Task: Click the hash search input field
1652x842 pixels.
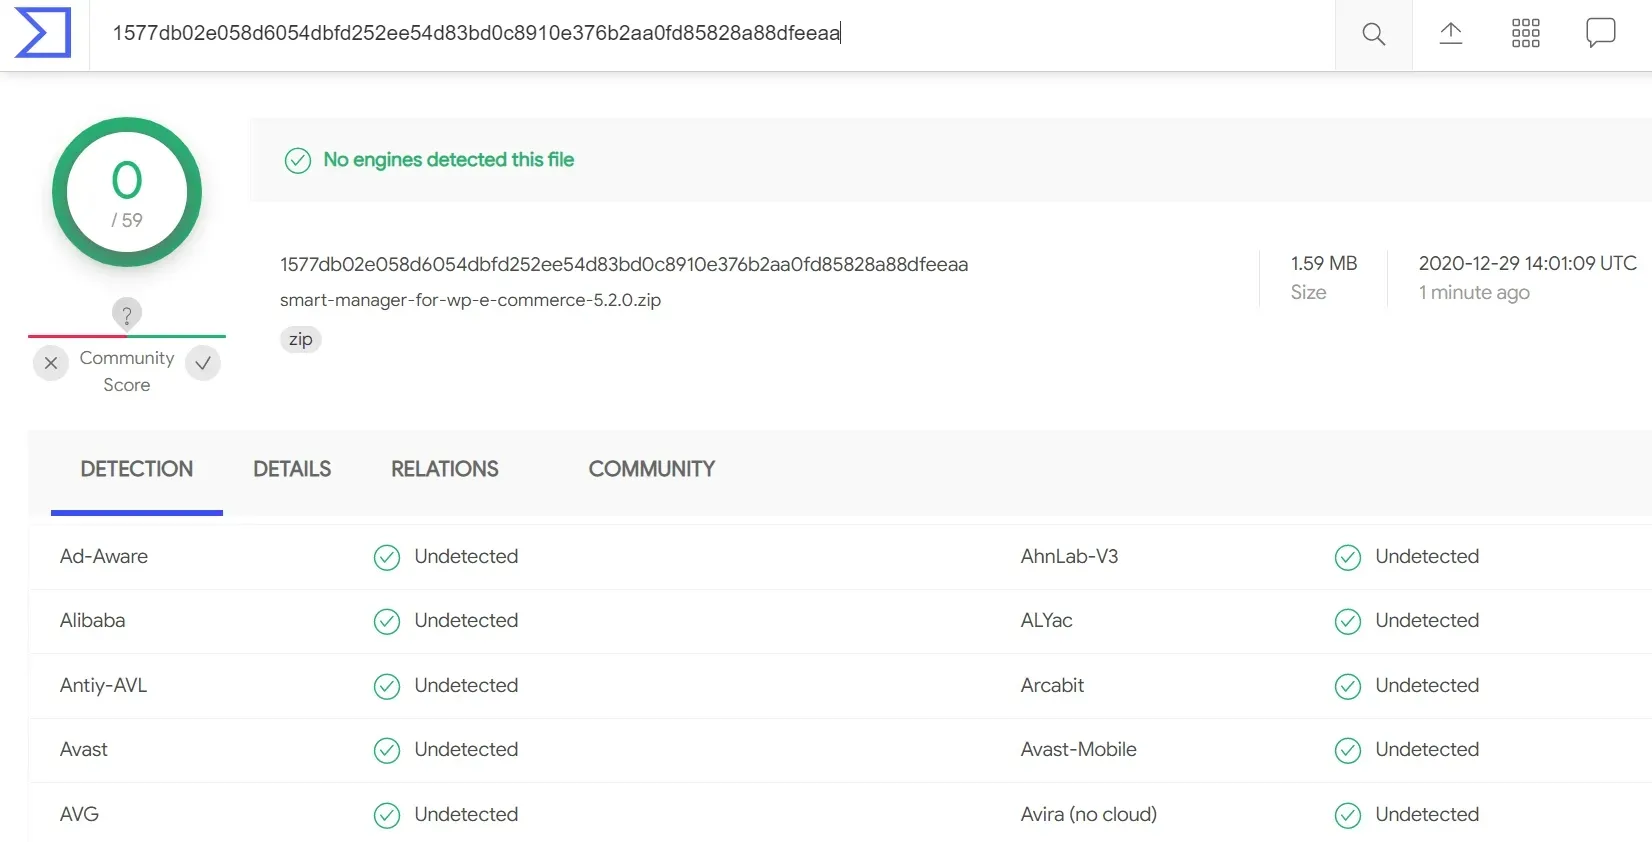Action: pos(712,34)
